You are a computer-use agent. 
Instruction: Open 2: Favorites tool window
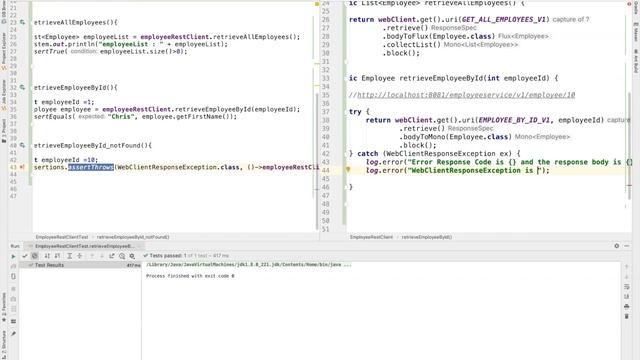4,306
